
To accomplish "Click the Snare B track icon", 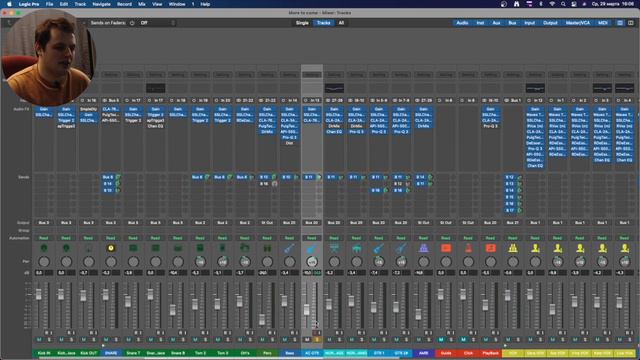I will (178, 248).
